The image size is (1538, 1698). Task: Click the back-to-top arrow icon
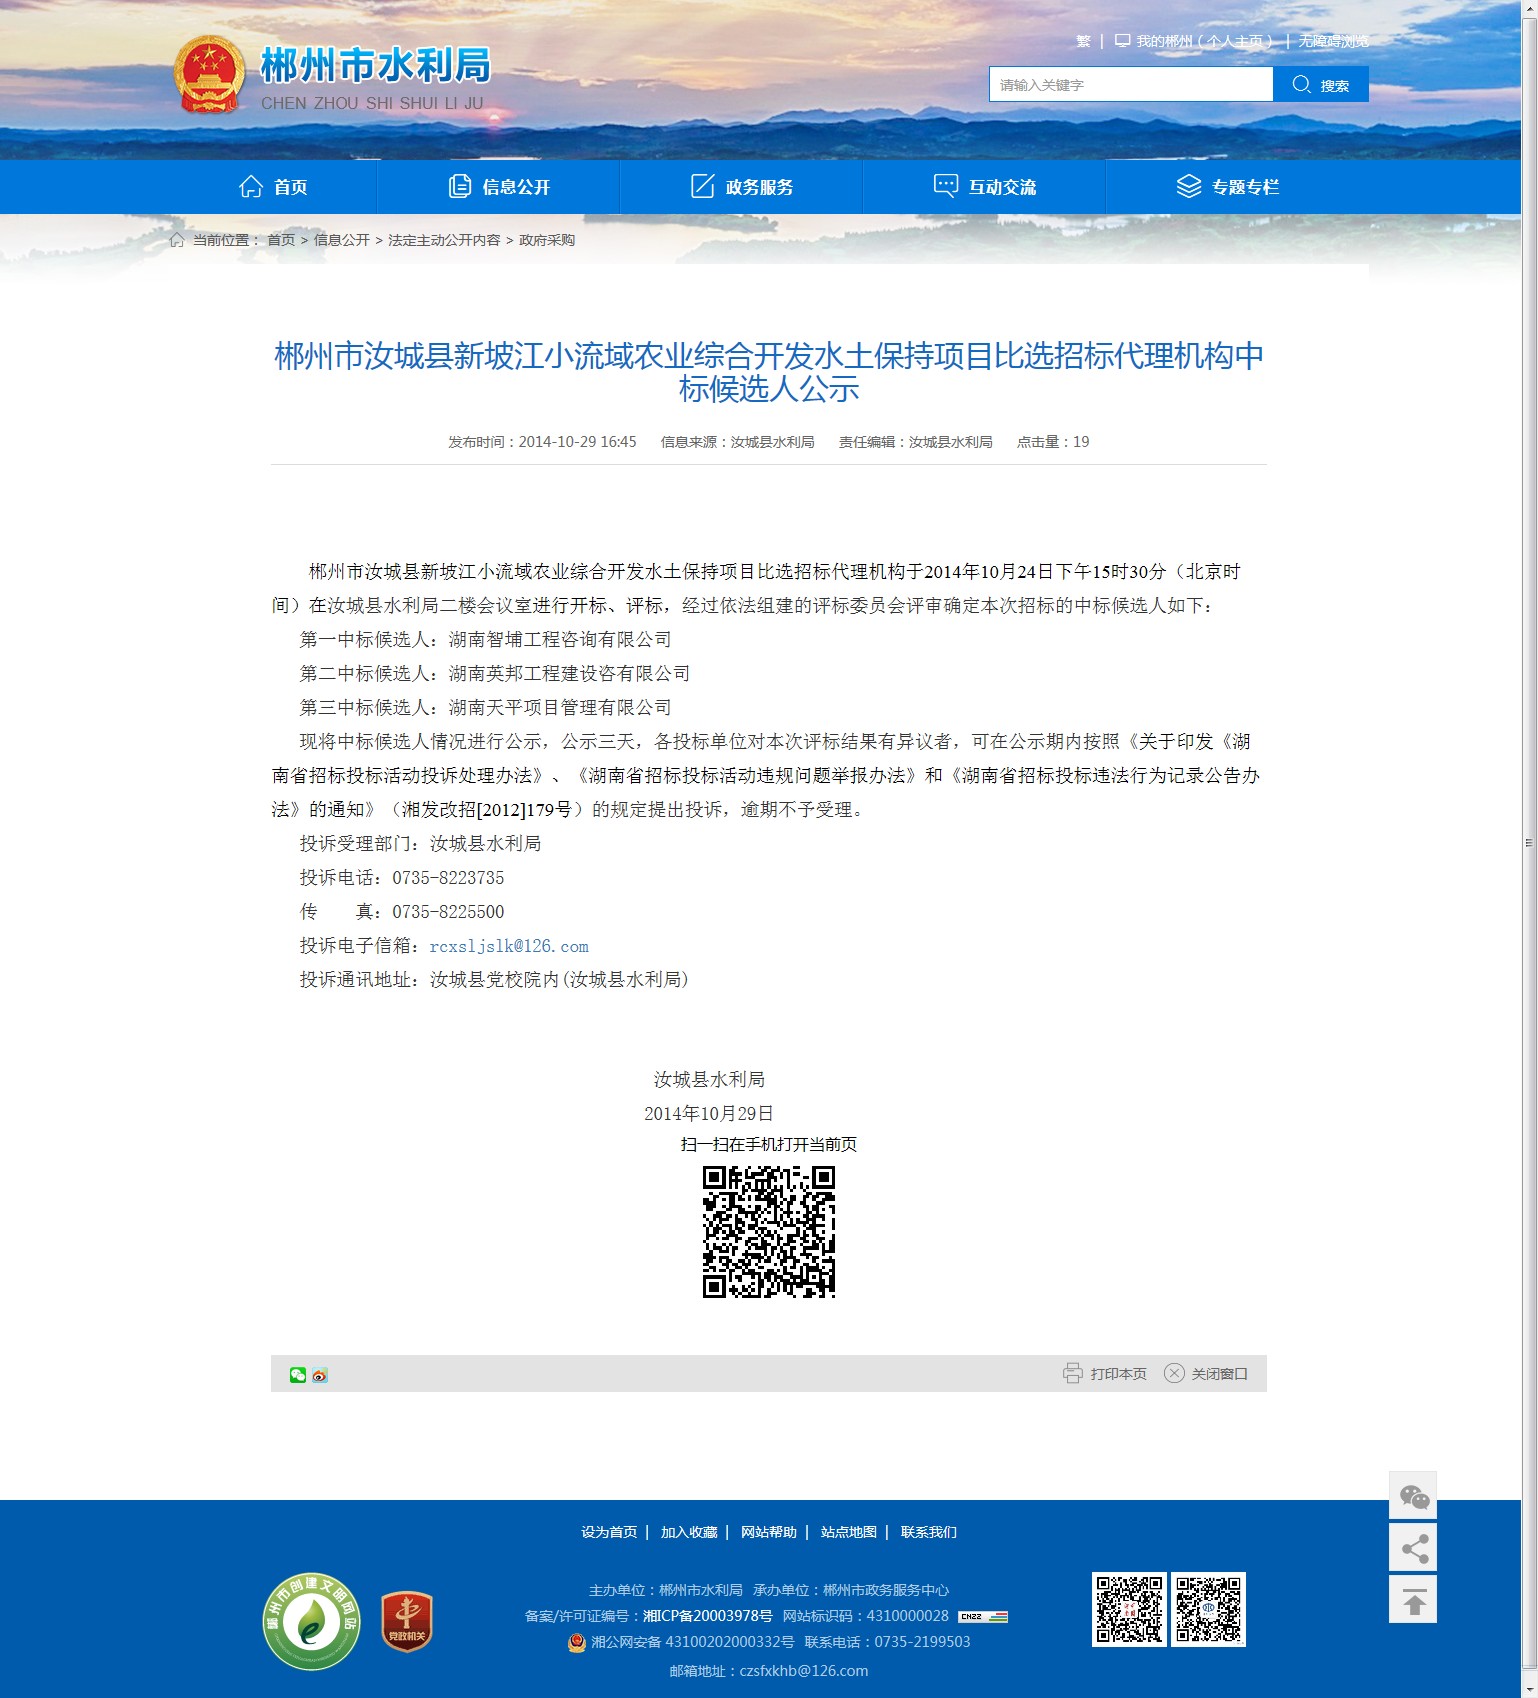pyautogui.click(x=1413, y=1601)
